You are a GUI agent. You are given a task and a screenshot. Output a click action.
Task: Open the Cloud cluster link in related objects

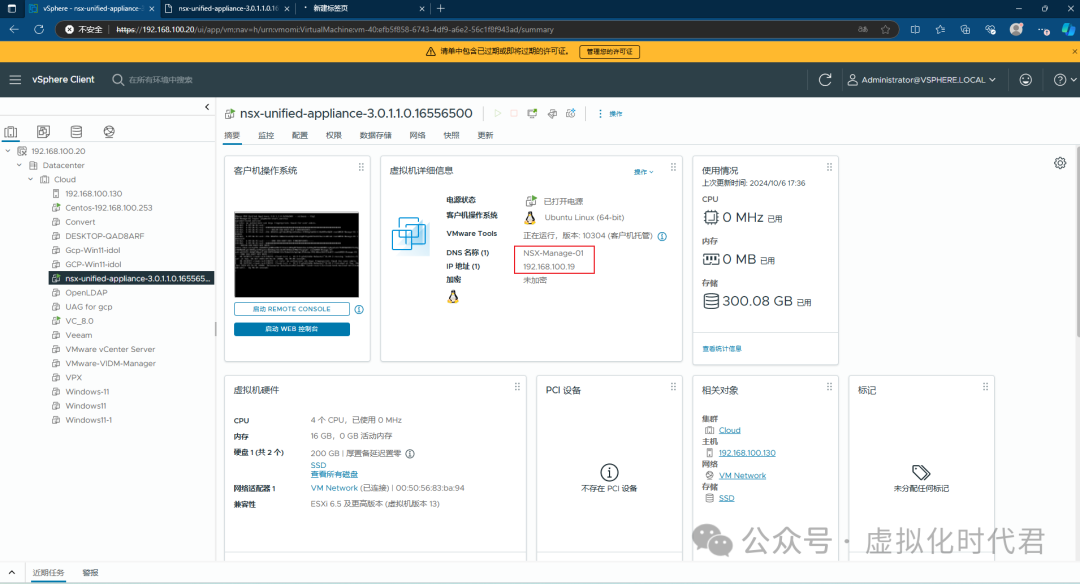pyautogui.click(x=729, y=430)
